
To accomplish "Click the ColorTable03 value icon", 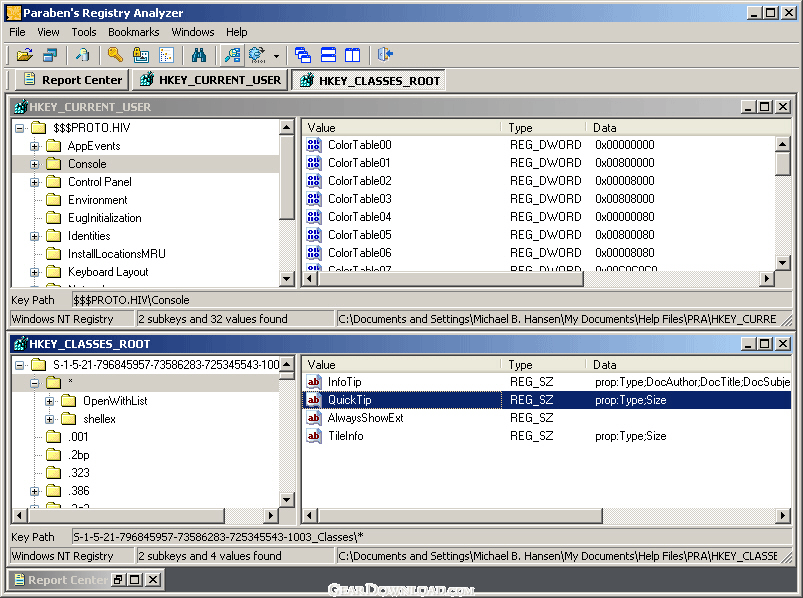I will click(x=314, y=199).
